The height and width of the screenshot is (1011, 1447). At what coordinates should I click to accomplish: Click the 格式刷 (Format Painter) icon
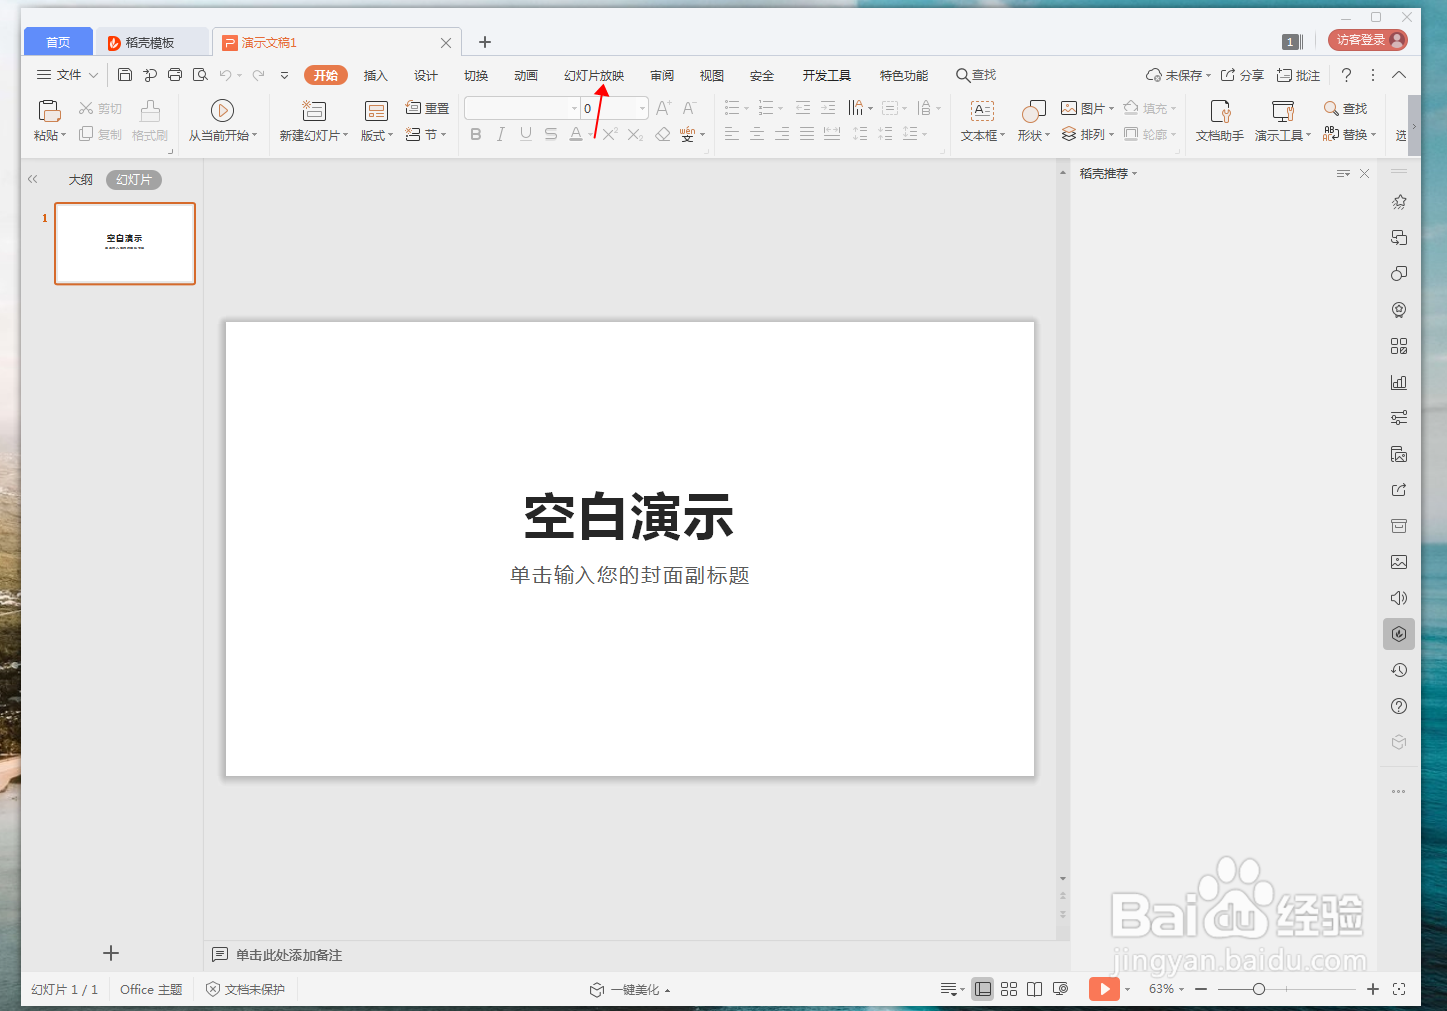point(149,120)
